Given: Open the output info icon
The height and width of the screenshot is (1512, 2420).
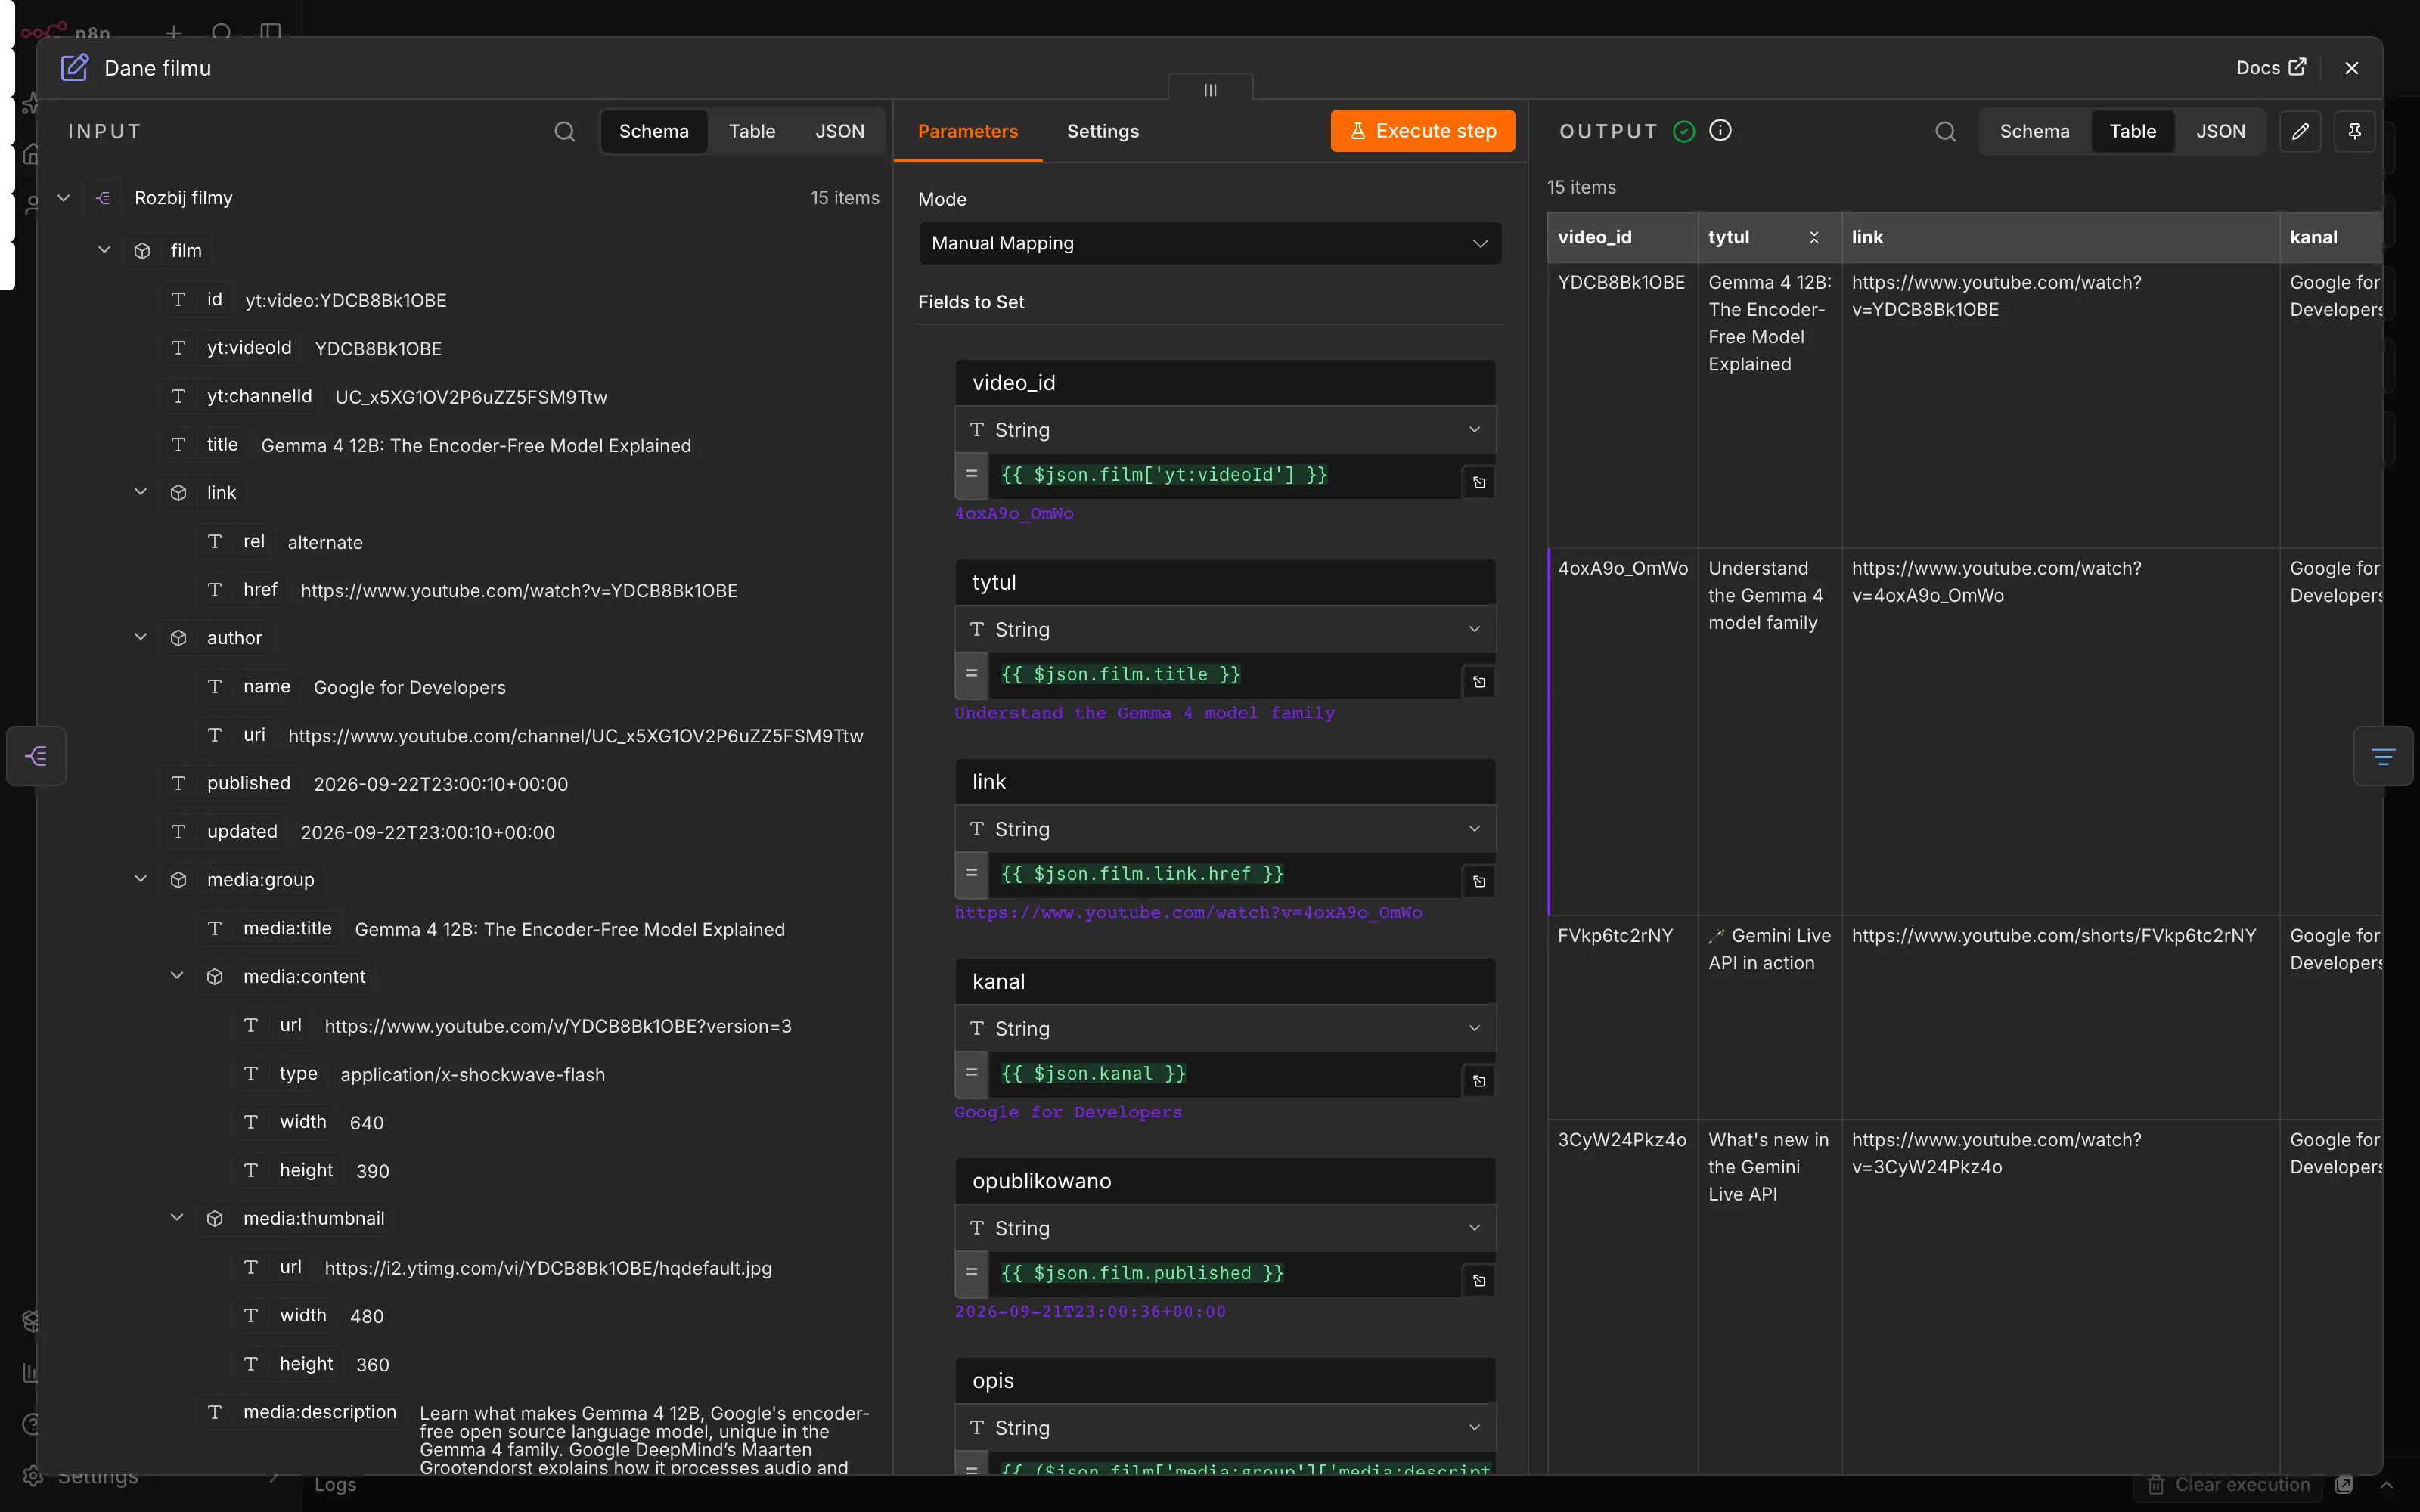Looking at the screenshot, I should (1720, 130).
